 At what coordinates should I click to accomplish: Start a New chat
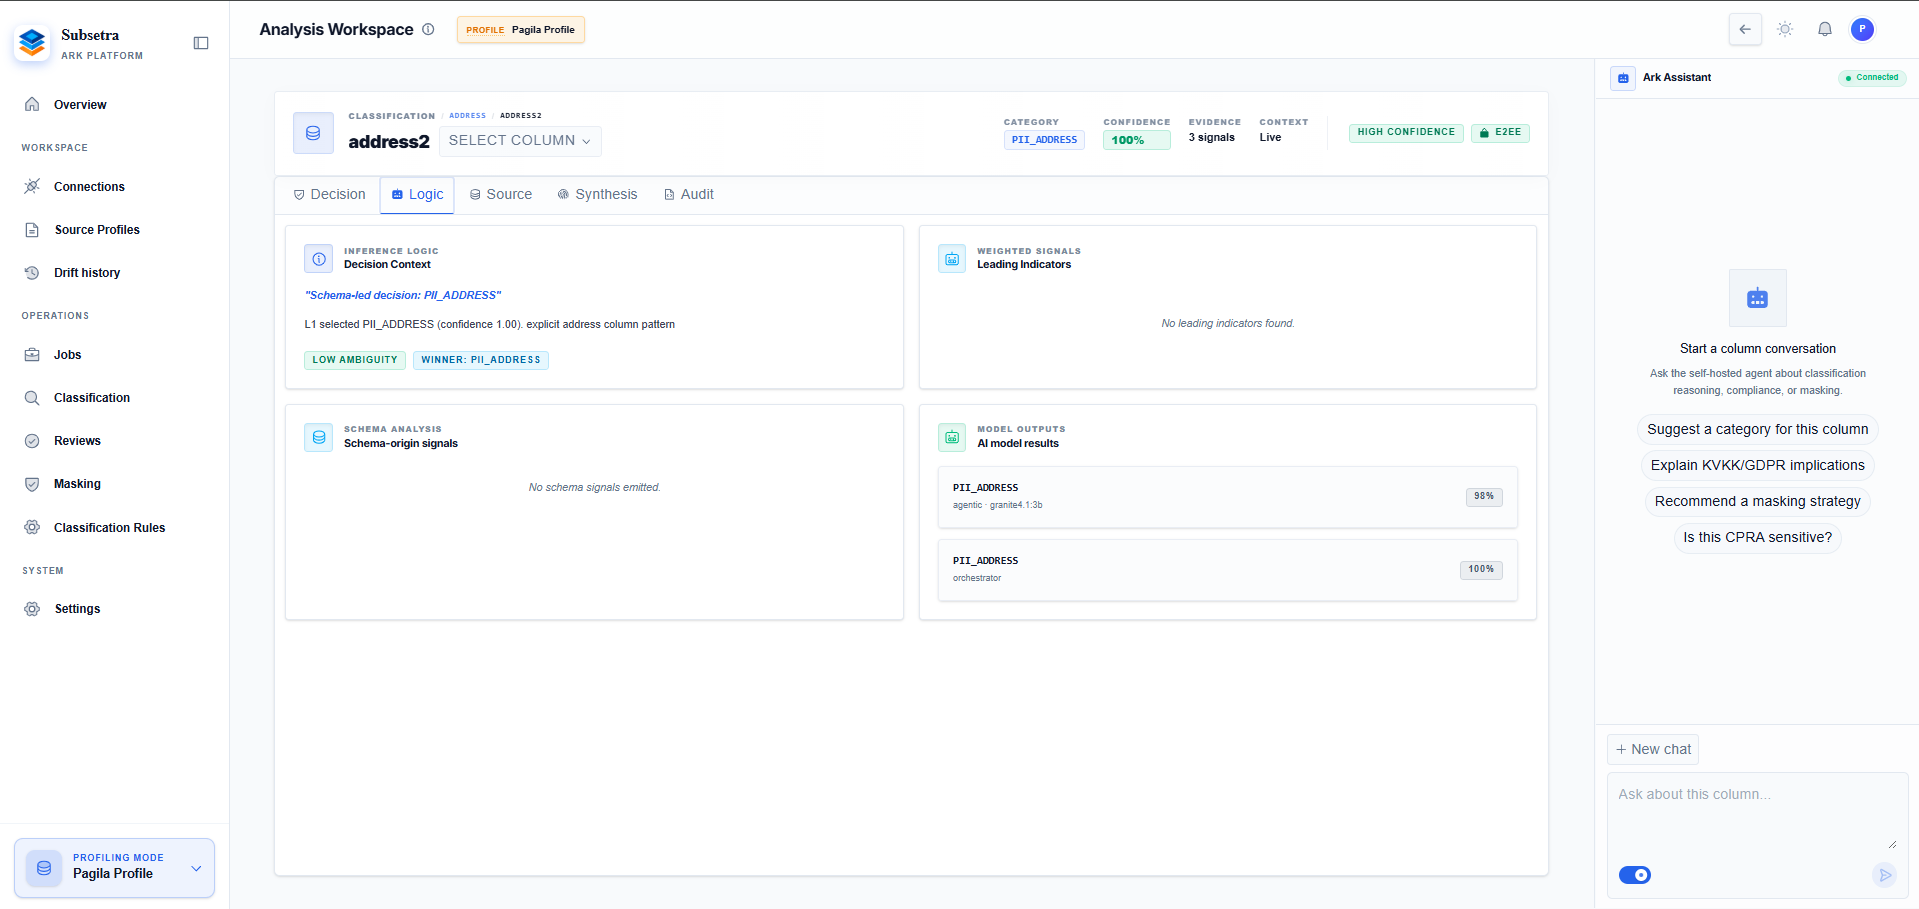click(x=1653, y=749)
